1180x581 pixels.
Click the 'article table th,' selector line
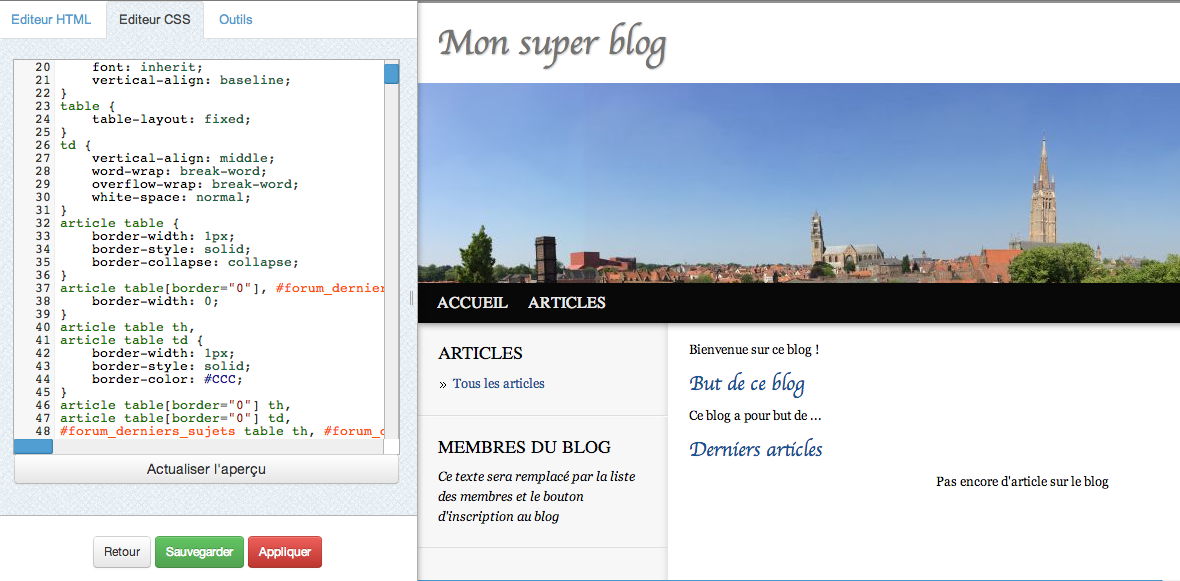tap(127, 327)
